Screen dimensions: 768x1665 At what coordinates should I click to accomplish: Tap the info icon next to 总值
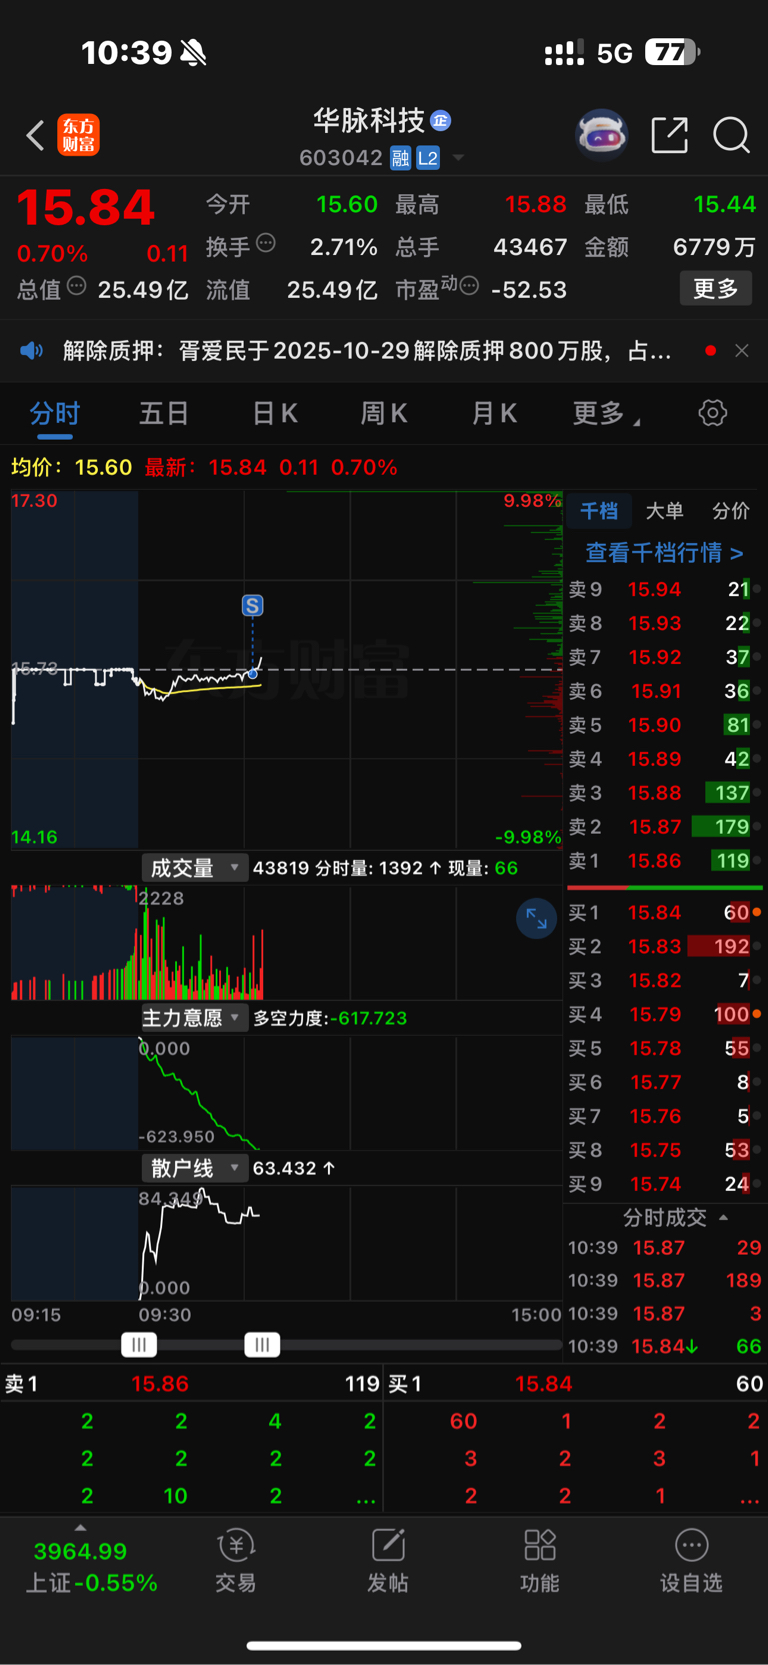(76, 287)
